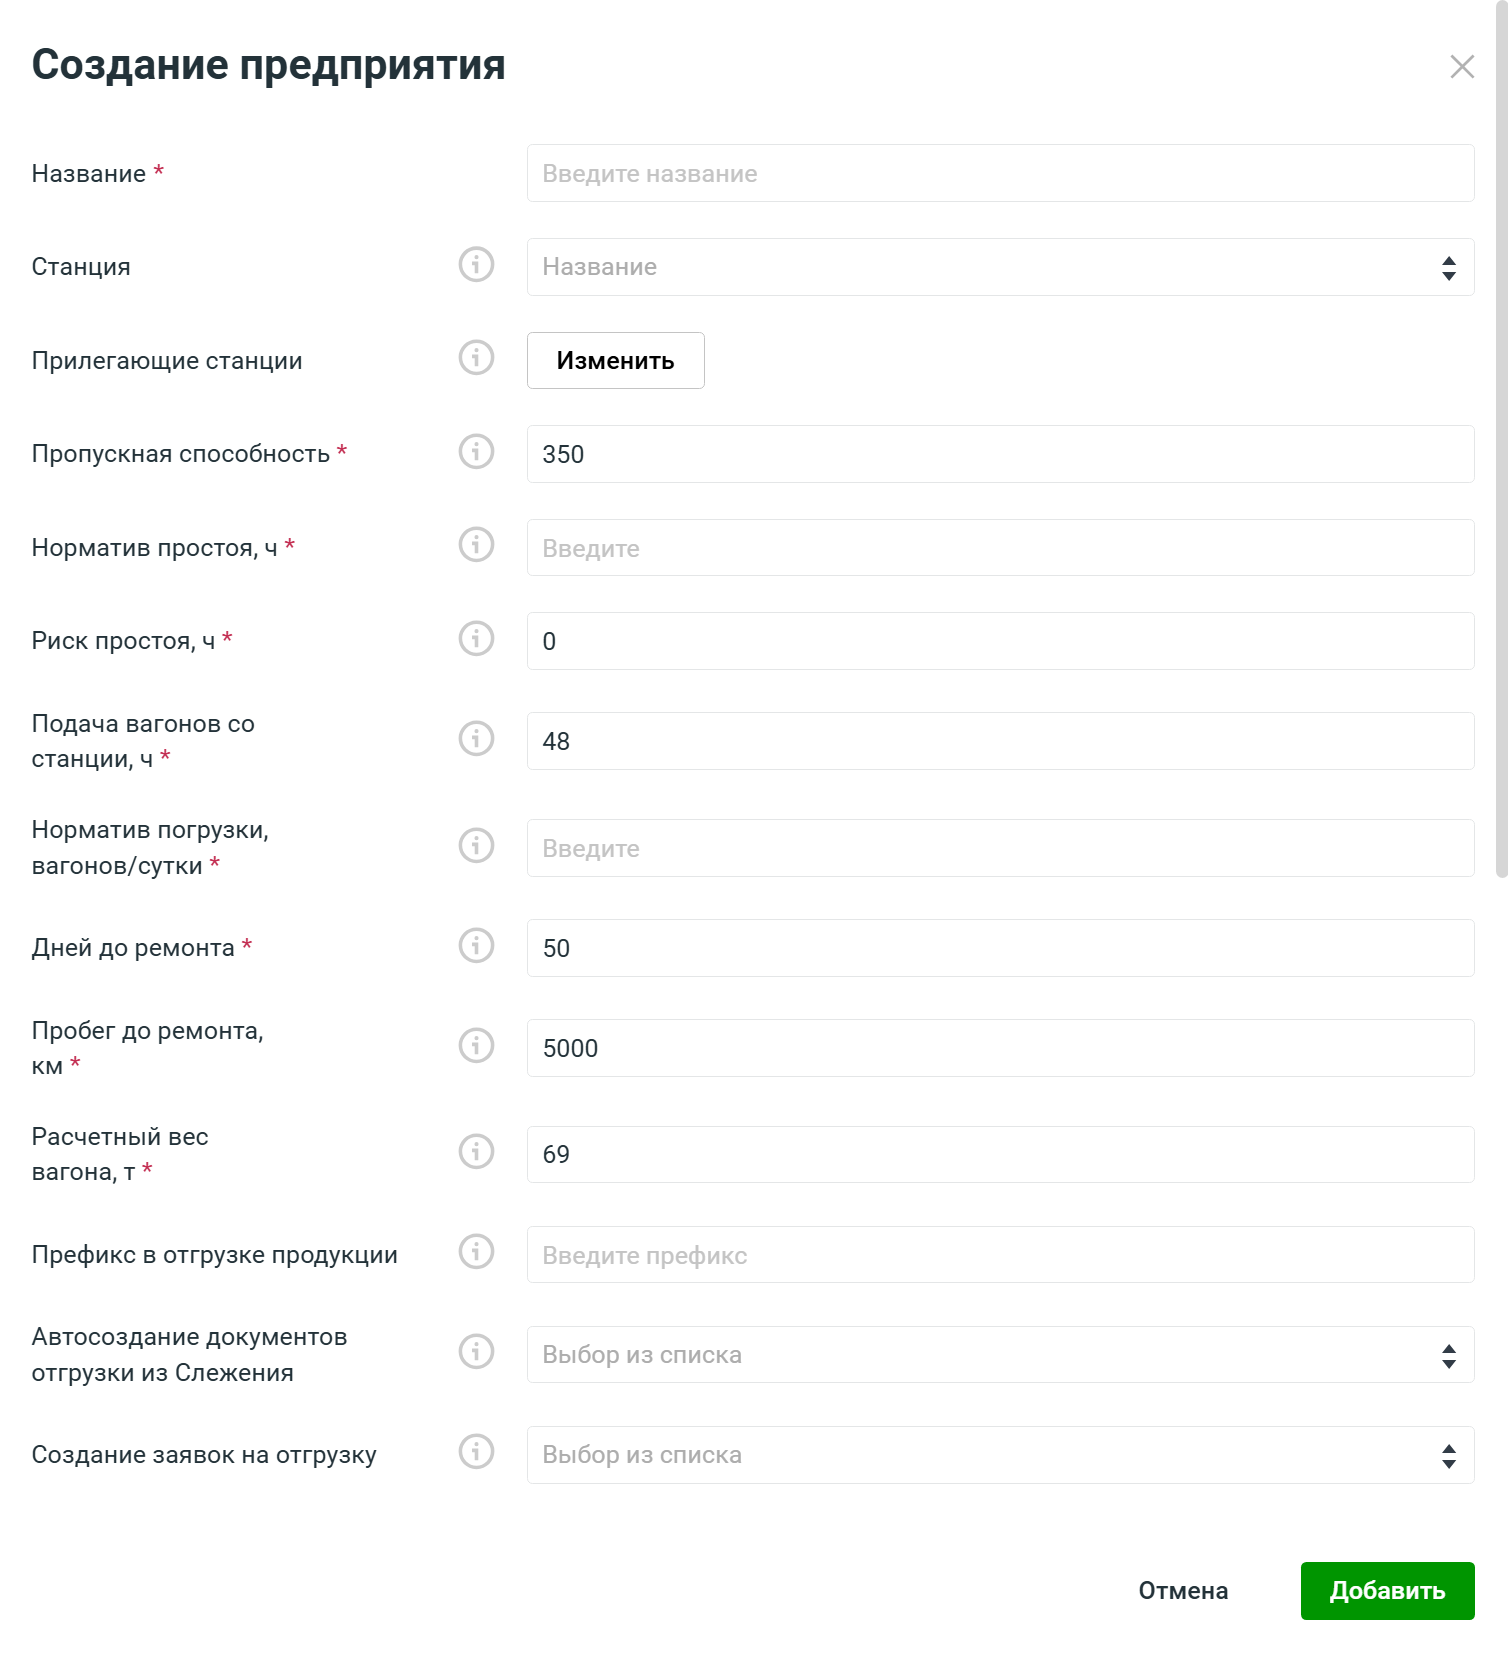Click info icon for Создание заявок на отгрузку

tap(476, 1452)
